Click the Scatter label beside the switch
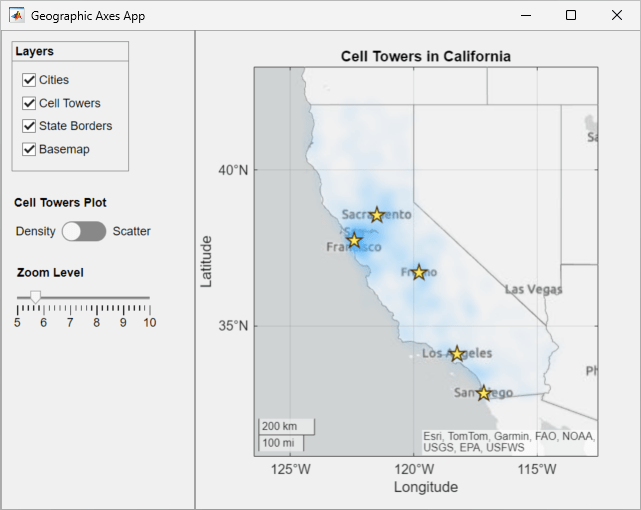Image resolution: width=641 pixels, height=510 pixels. pos(132,231)
